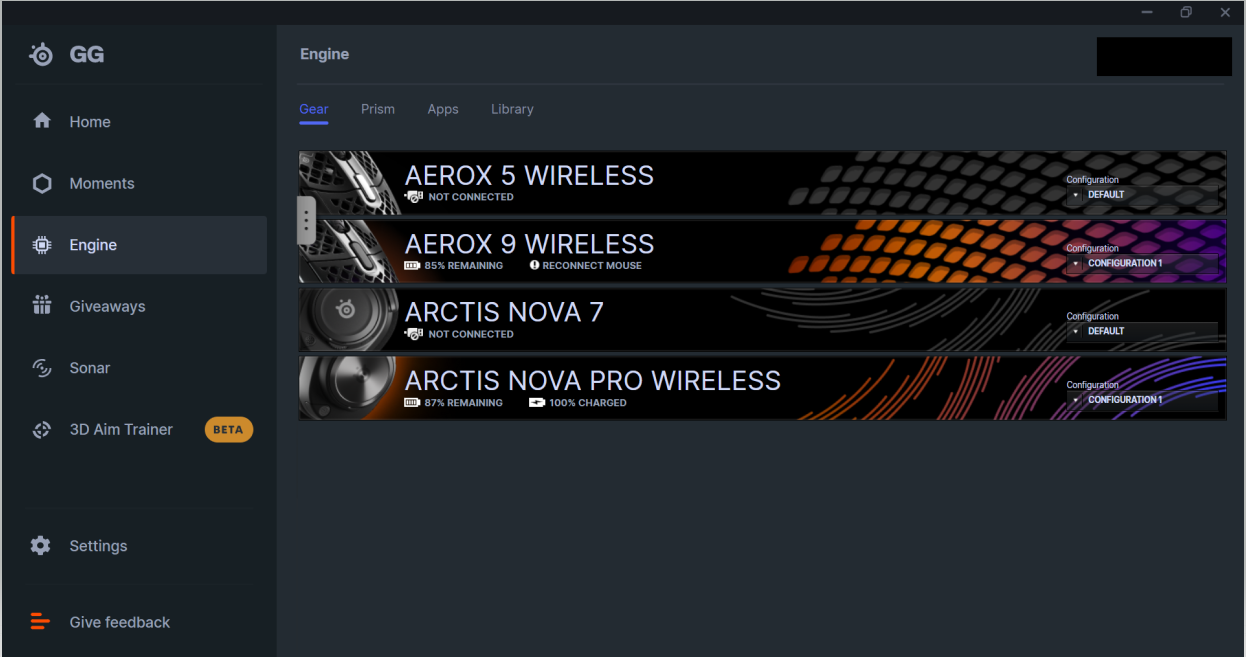
Task: Click Arctis Nova Pro battery remaining icon
Action: click(x=412, y=403)
